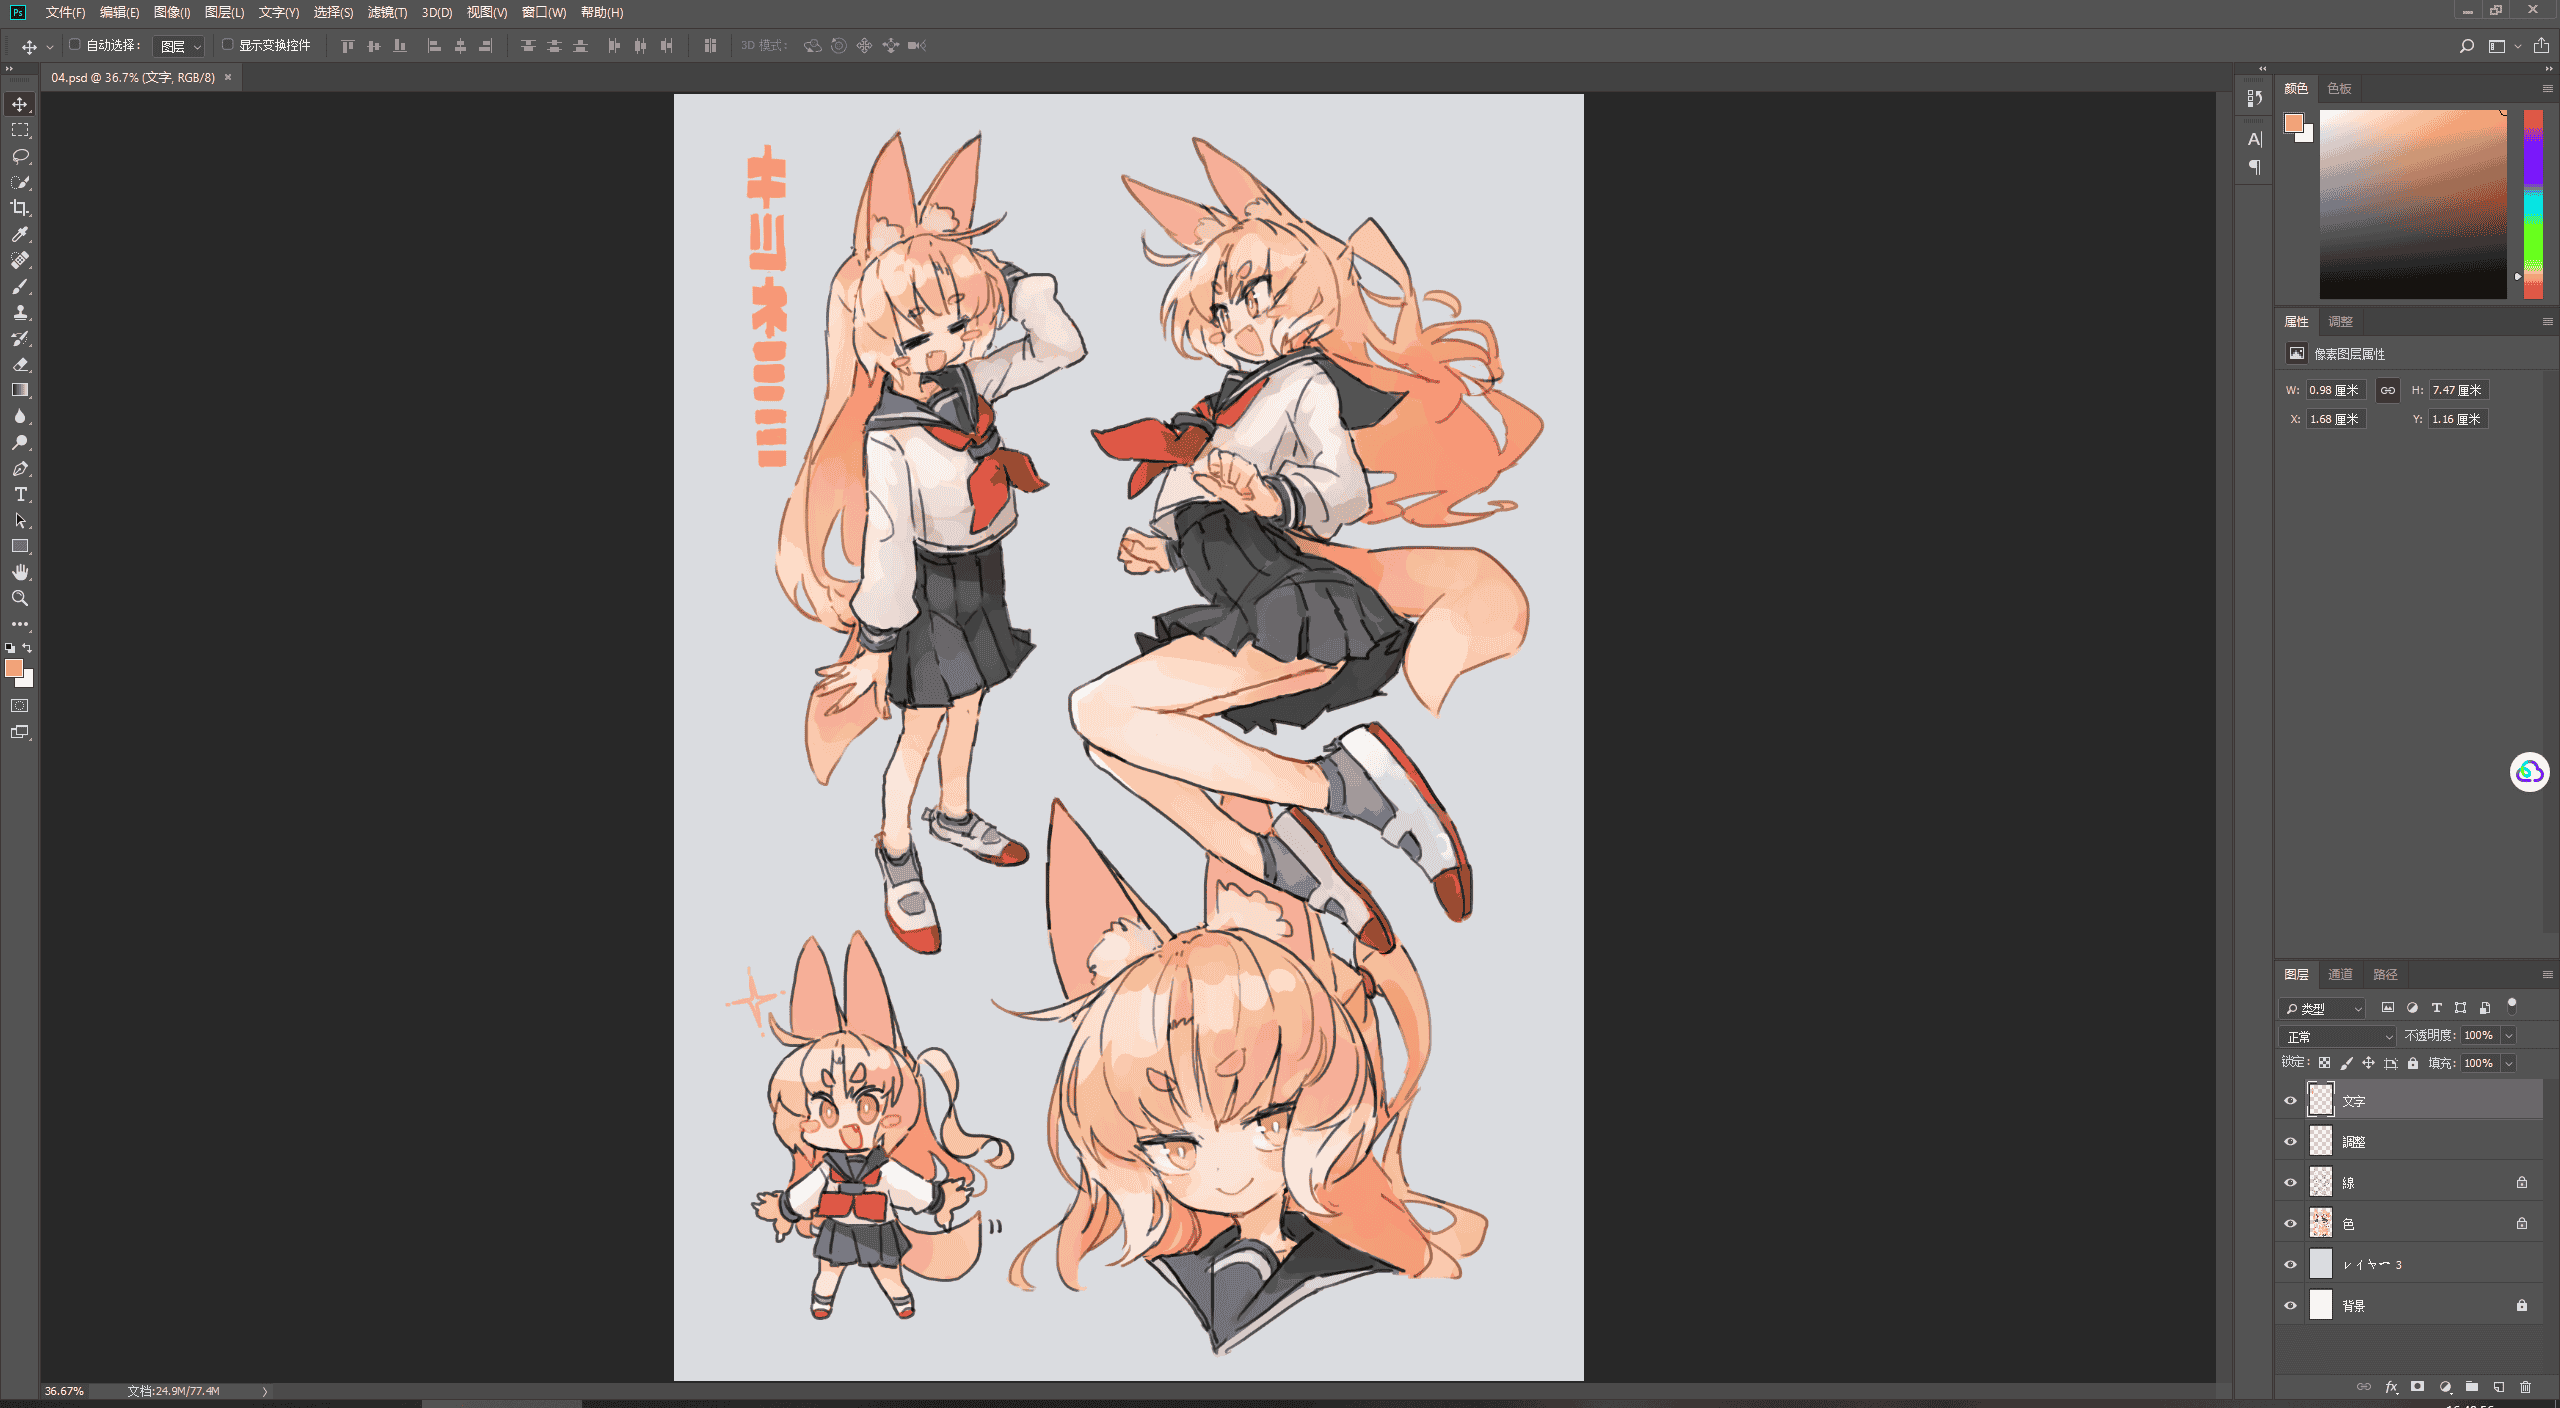The image size is (2560, 1408).
Task: Open the workspace switcher dropdown
Action: point(2504,46)
